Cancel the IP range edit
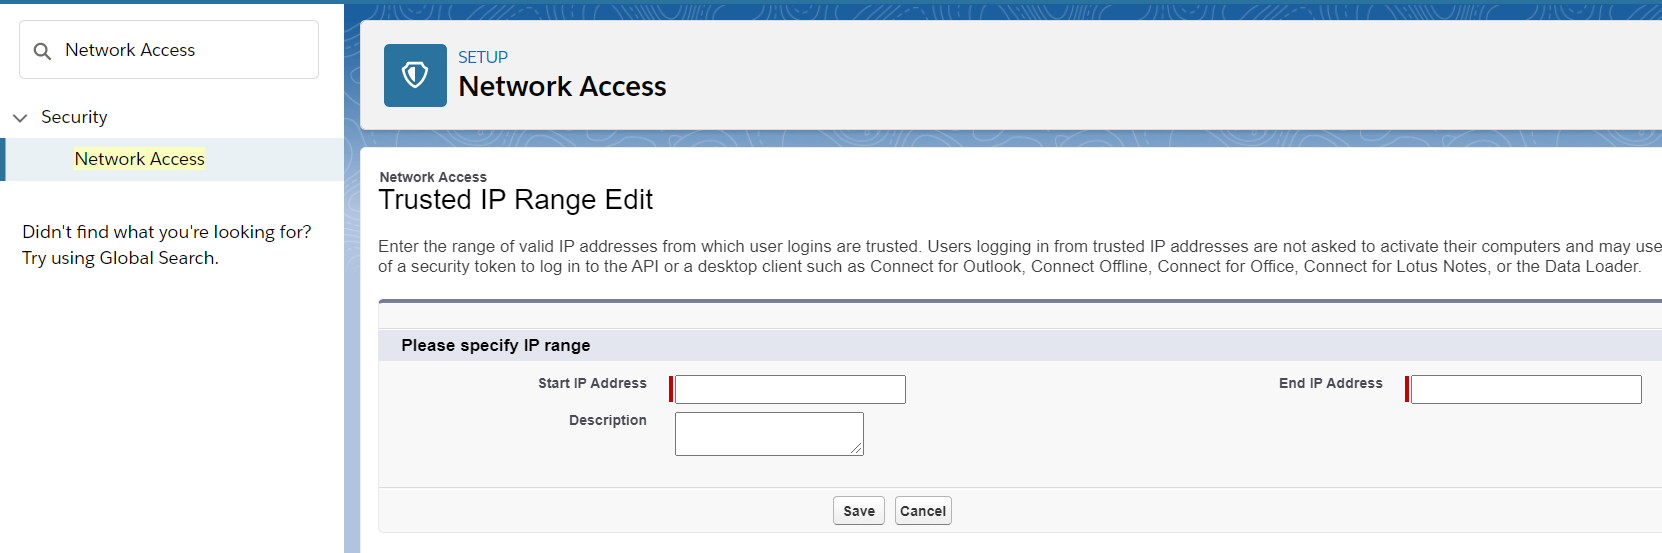The height and width of the screenshot is (553, 1662). point(923,511)
